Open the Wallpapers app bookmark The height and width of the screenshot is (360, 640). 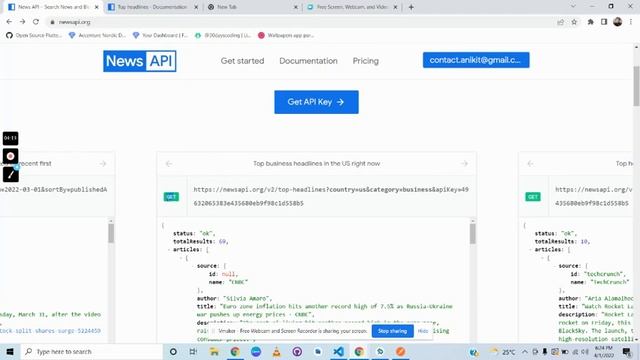tap(286, 36)
